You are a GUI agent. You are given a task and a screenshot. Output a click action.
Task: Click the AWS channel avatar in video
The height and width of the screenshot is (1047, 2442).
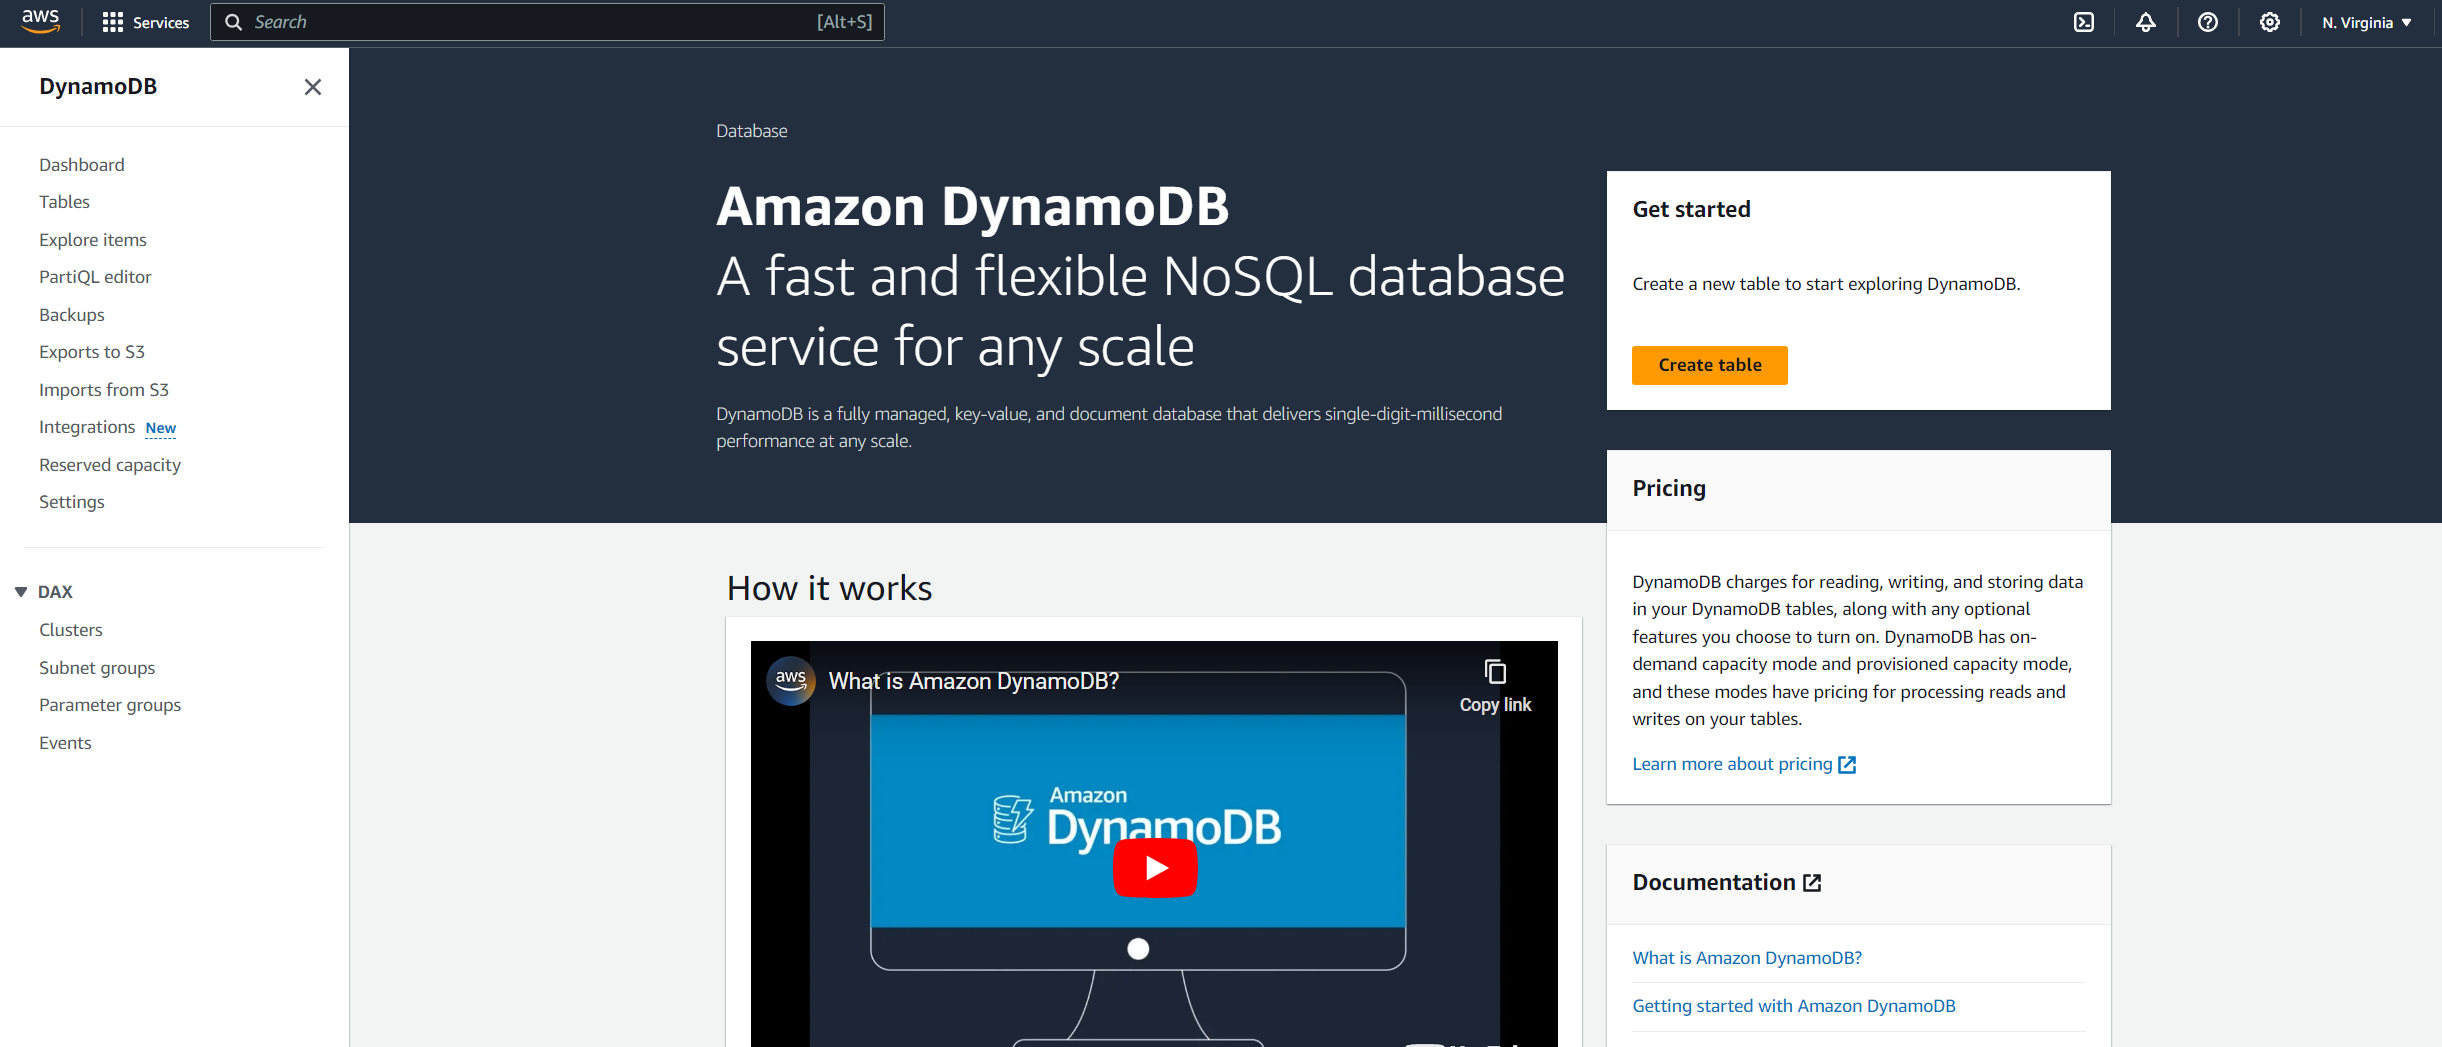[791, 681]
